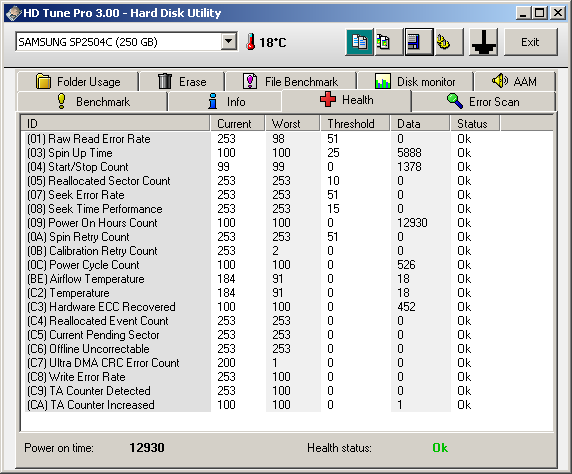This screenshot has height=474, width=572.
Task: Select the Current Pending Sector row
Action: (287, 335)
